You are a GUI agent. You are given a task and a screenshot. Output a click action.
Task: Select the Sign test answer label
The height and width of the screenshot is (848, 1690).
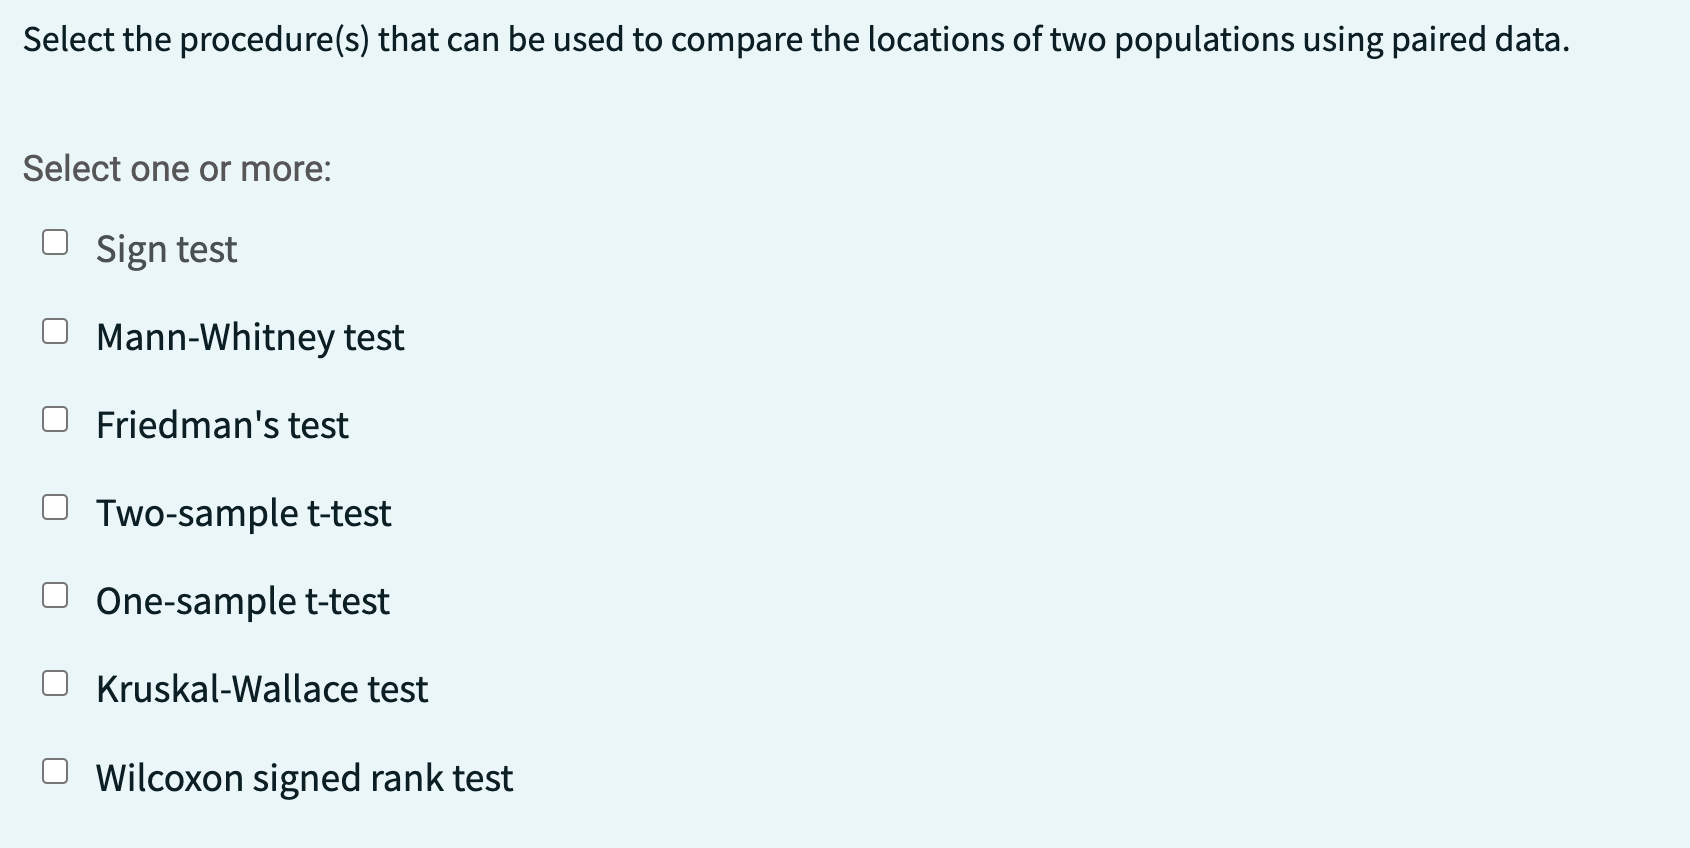click(x=166, y=248)
